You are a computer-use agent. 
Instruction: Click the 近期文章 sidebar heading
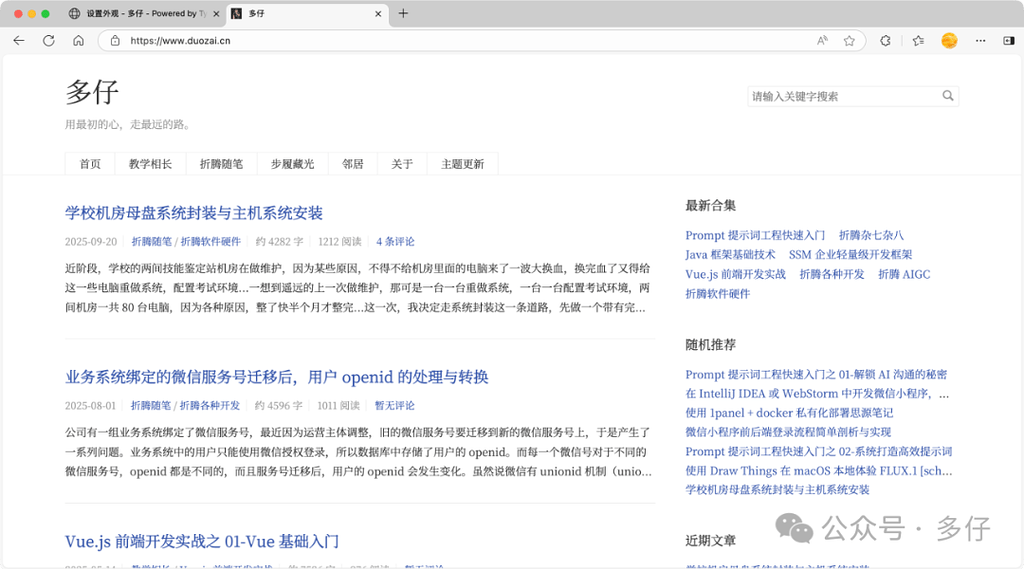pyautogui.click(x=711, y=540)
